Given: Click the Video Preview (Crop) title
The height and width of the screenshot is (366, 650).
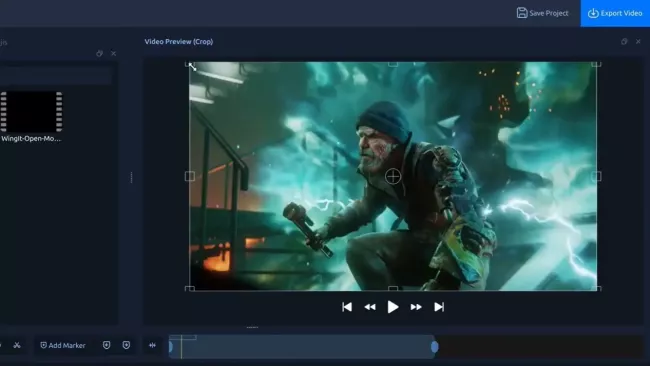Looking at the screenshot, I should [x=179, y=41].
